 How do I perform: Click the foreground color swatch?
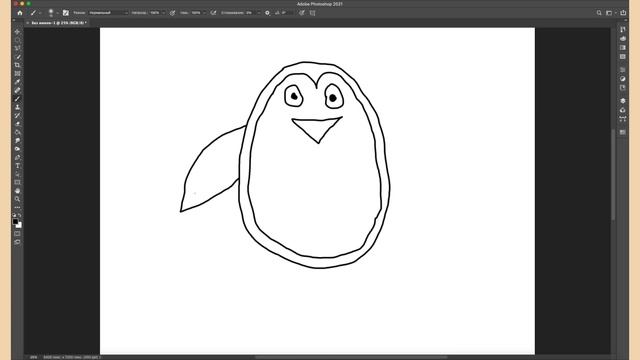coord(15,221)
